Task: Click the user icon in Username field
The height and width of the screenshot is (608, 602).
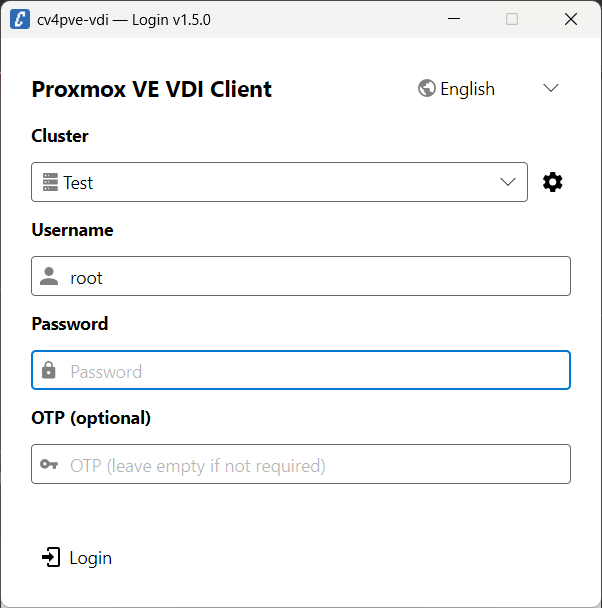Action: click(x=49, y=276)
